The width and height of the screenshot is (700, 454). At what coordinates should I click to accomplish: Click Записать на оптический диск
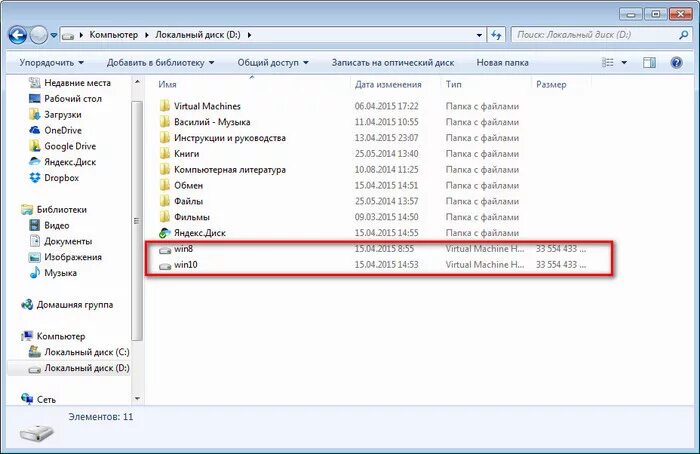(393, 62)
